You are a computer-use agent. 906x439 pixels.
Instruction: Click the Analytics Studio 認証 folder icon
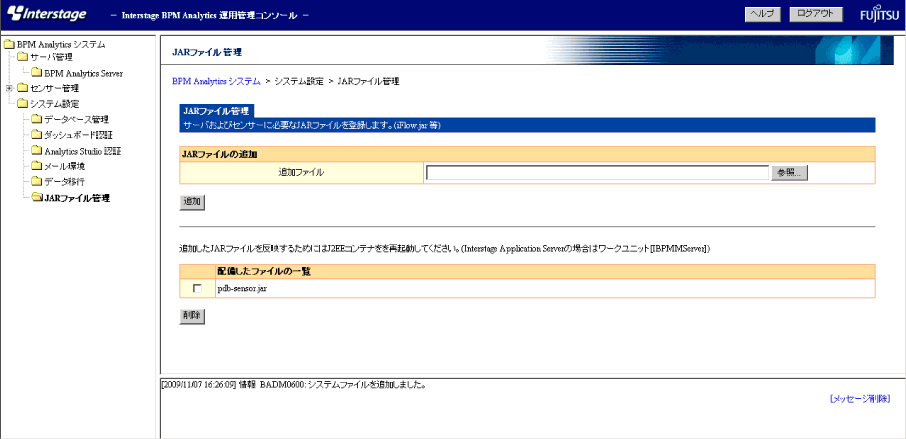pyautogui.click(x=36, y=151)
